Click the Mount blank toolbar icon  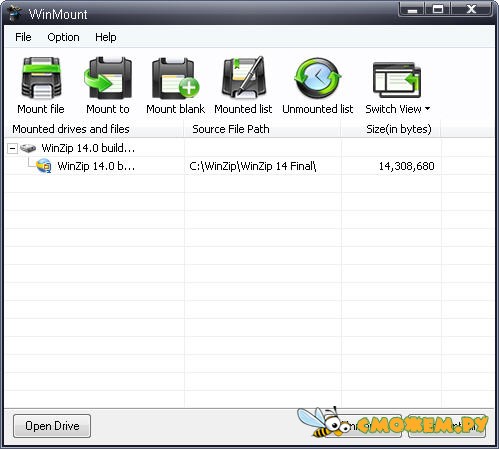point(175,78)
